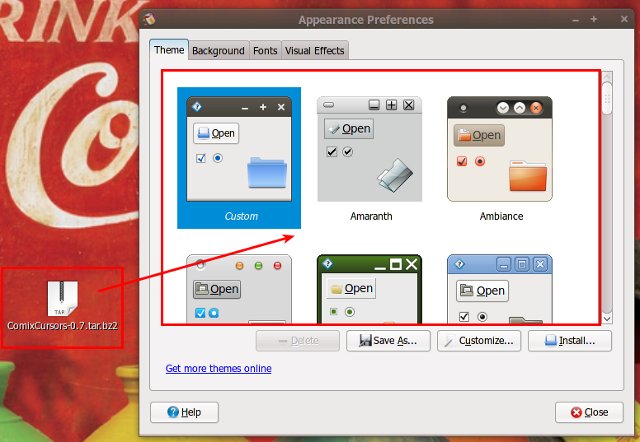
Task: Click the Amaranth theme name label
Action: [x=371, y=216]
